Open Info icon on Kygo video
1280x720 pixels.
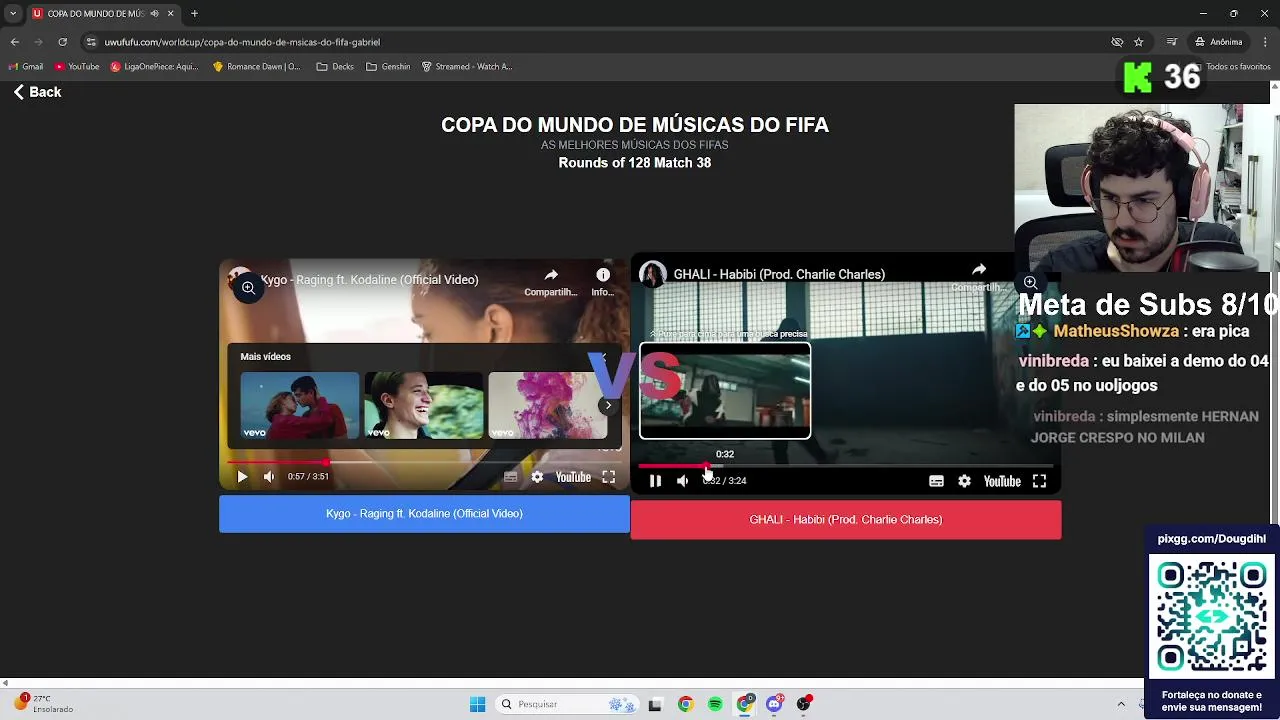pyautogui.click(x=602, y=281)
